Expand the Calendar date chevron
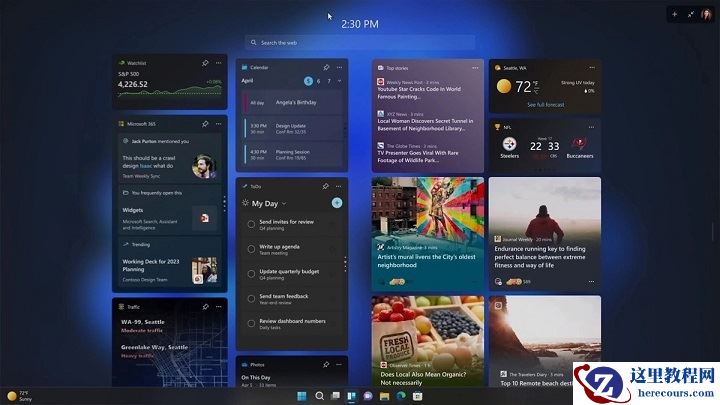This screenshot has width=720, height=405. 339,81
